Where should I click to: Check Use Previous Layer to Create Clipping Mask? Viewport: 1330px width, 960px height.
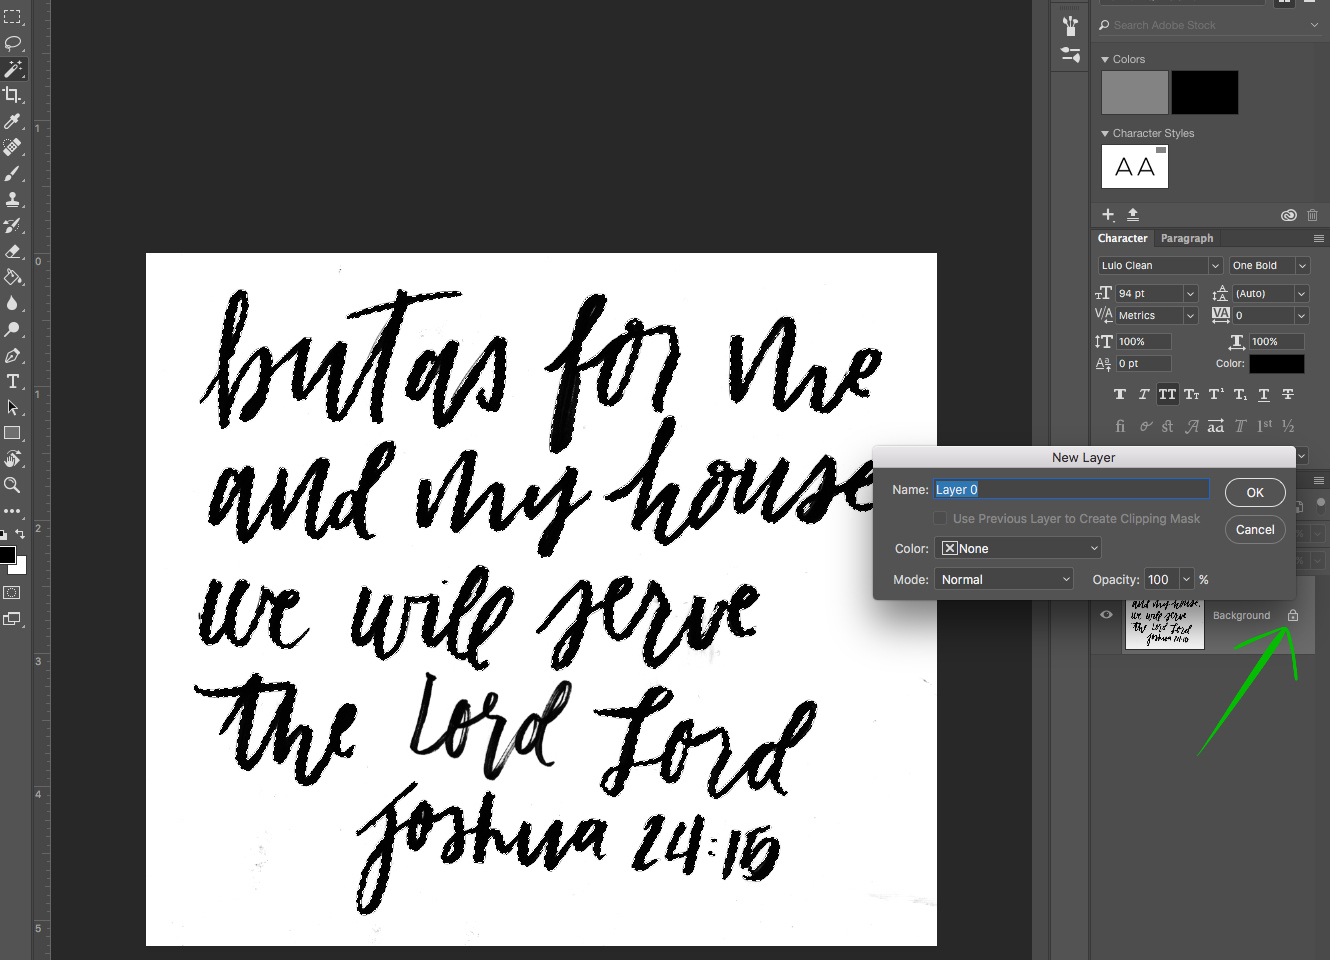pos(940,518)
